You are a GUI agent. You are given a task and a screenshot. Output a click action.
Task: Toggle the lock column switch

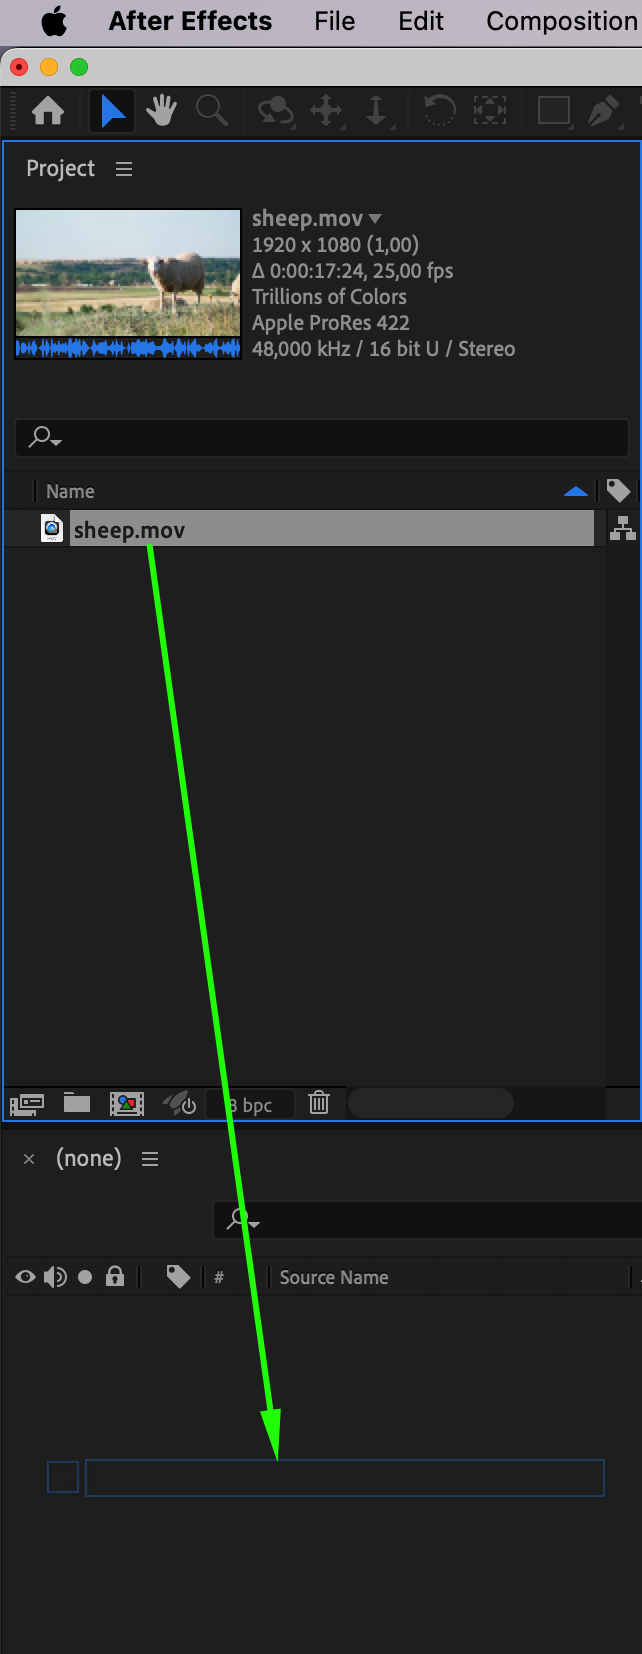115,1277
